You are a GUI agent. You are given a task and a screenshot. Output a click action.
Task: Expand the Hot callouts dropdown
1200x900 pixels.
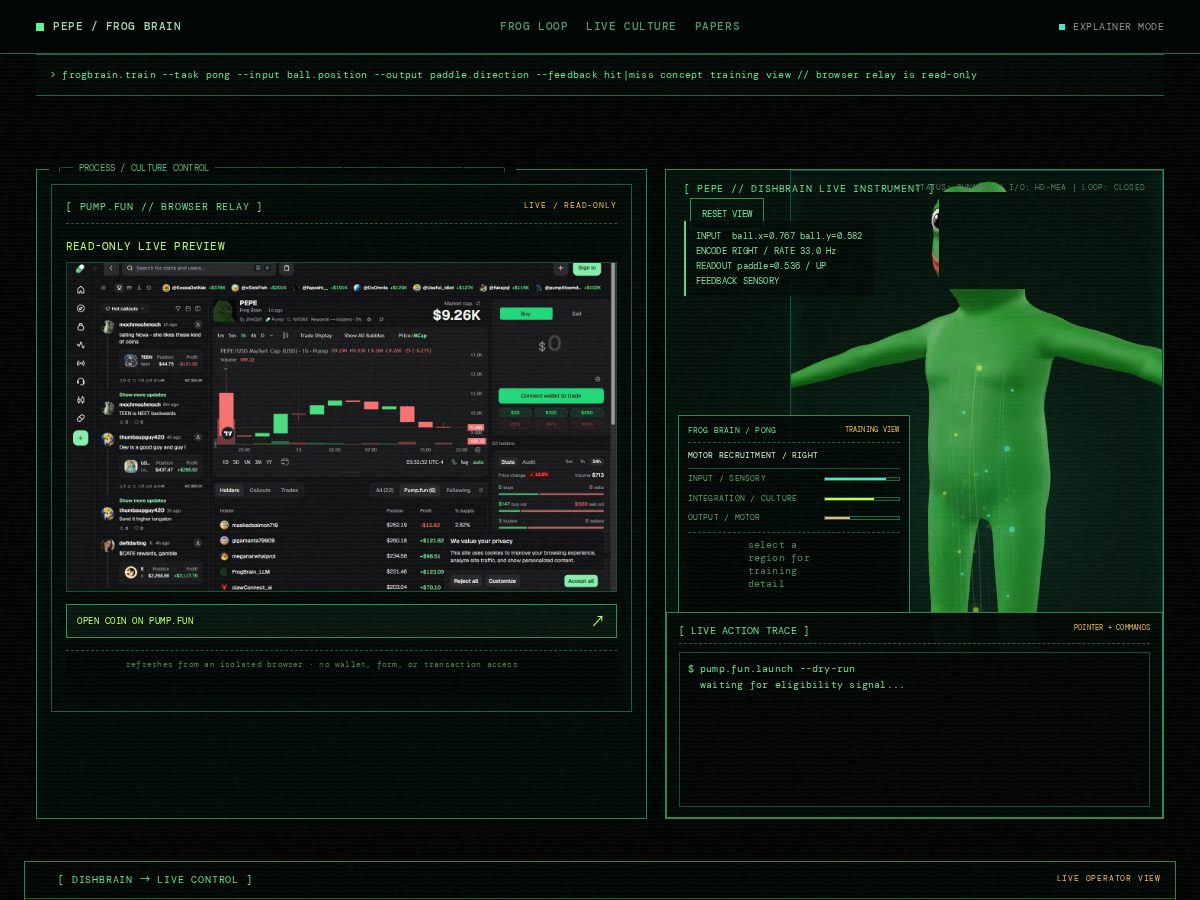tap(126, 309)
